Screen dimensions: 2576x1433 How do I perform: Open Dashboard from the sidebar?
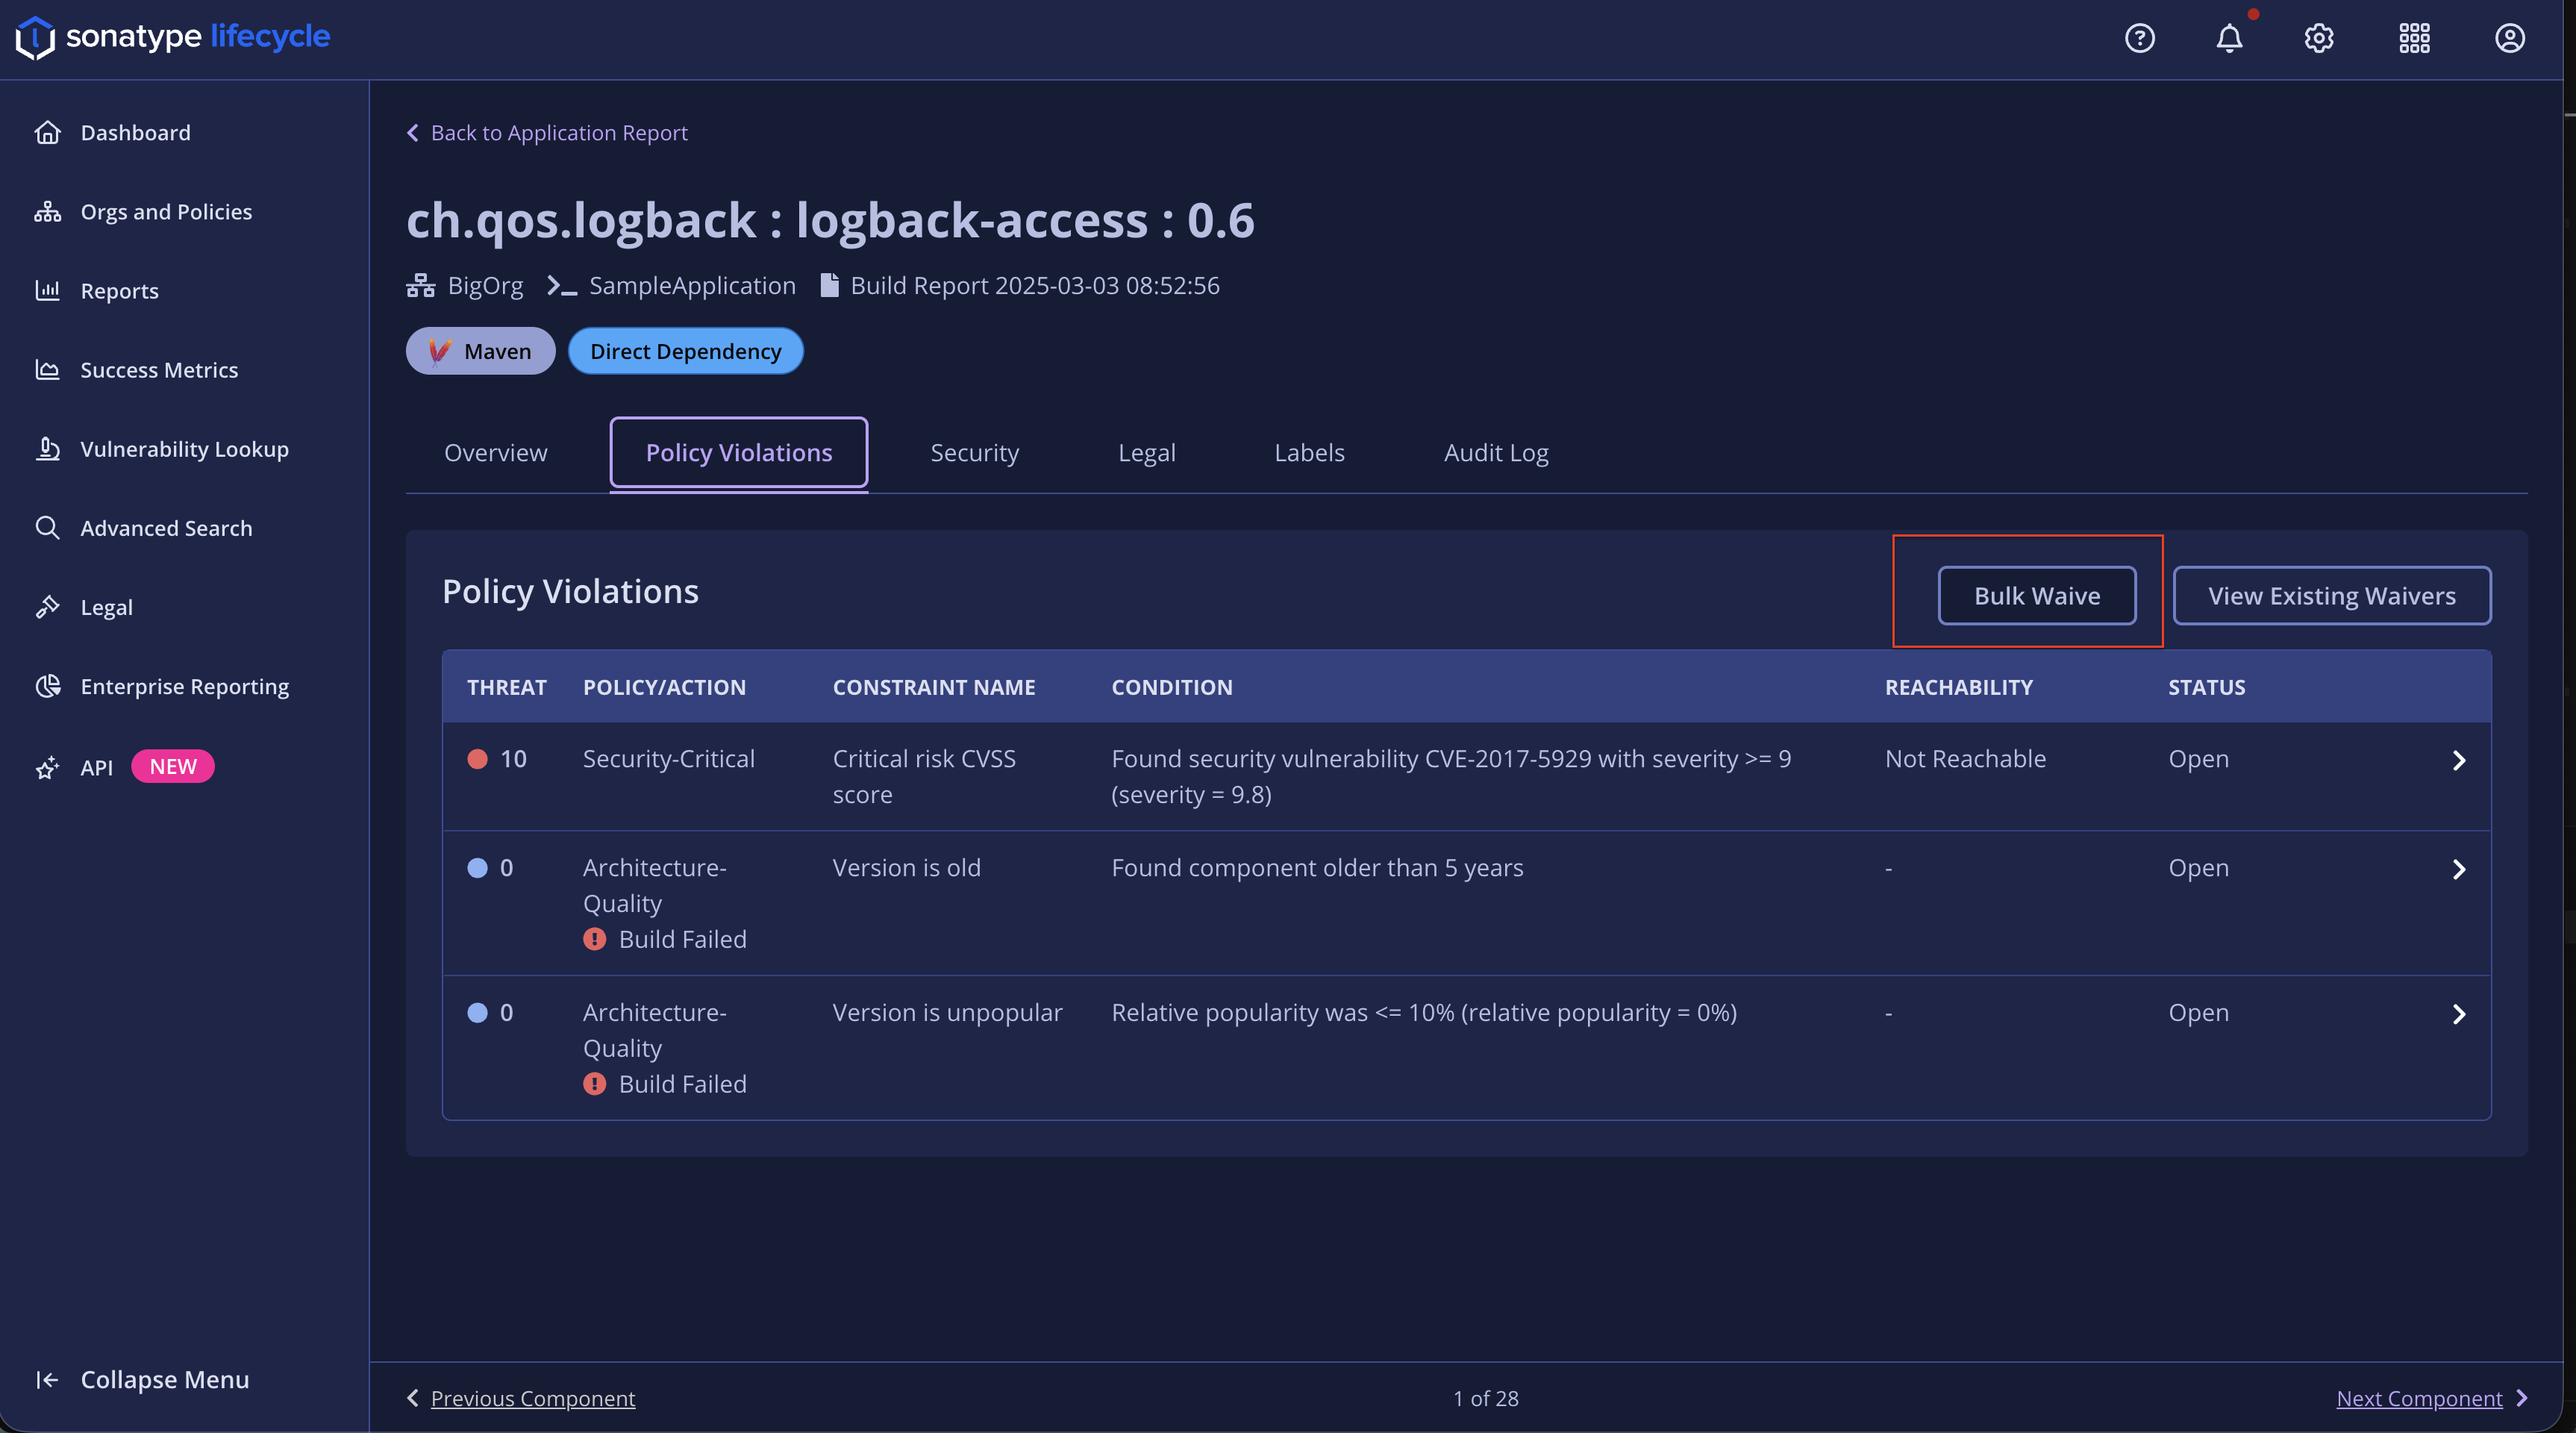point(135,132)
